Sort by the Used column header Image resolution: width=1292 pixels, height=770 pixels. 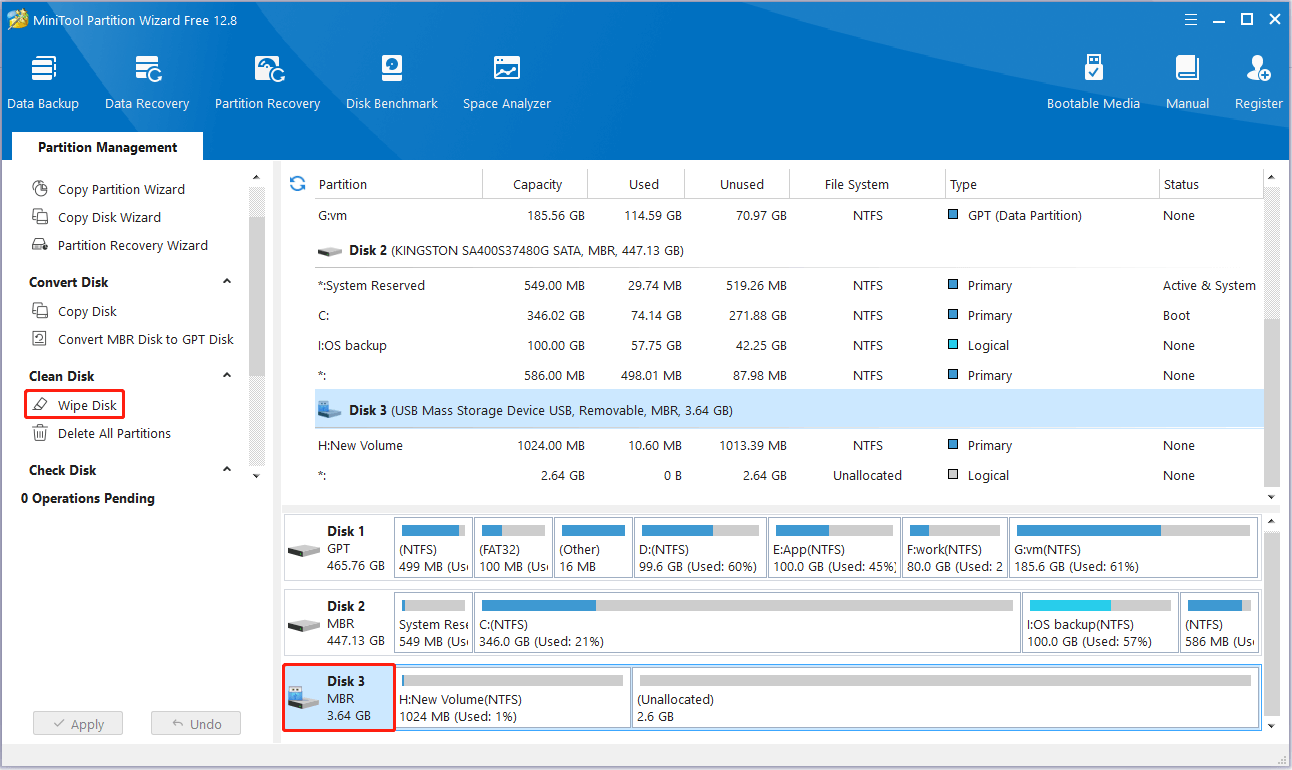(x=637, y=184)
